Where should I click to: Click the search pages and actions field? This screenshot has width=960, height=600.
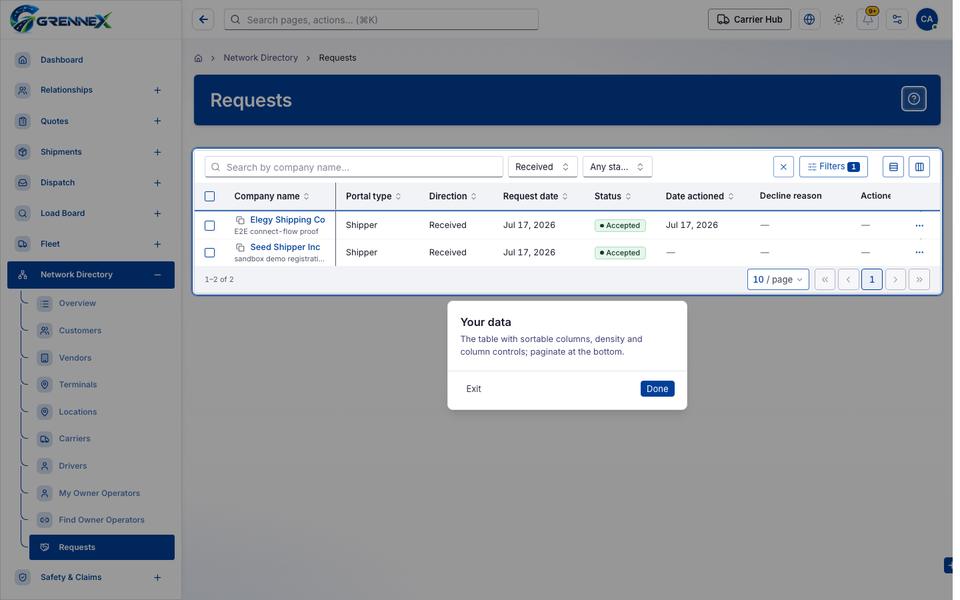point(381,20)
